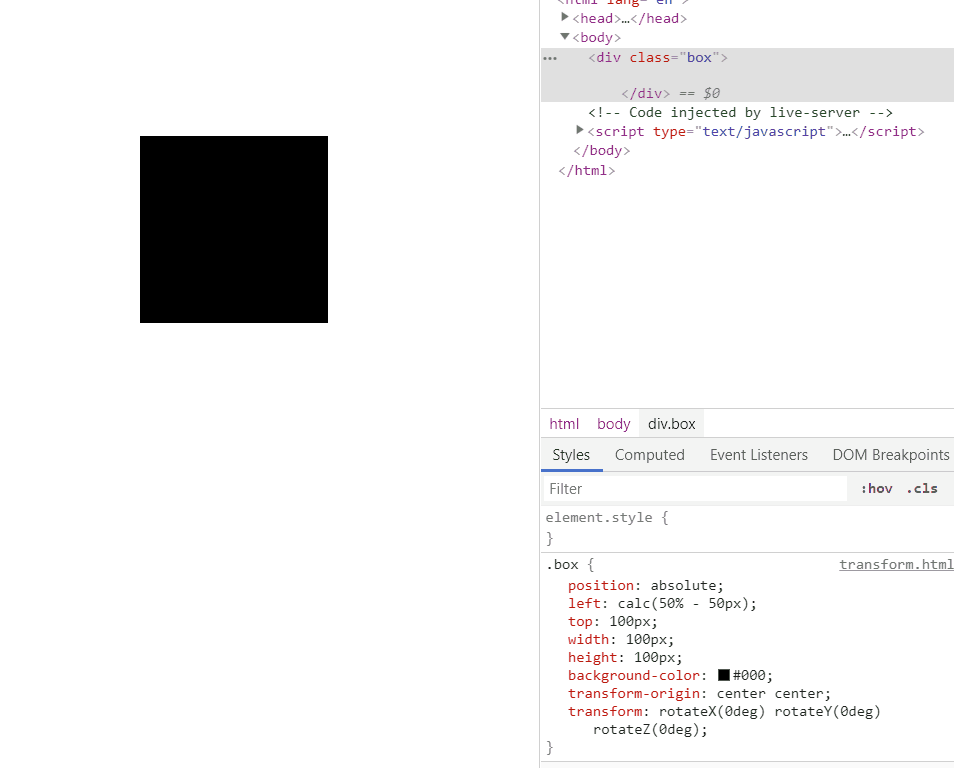Switch to the Styles tab
Image resolution: width=954 pixels, height=768 pixels.
click(x=571, y=455)
